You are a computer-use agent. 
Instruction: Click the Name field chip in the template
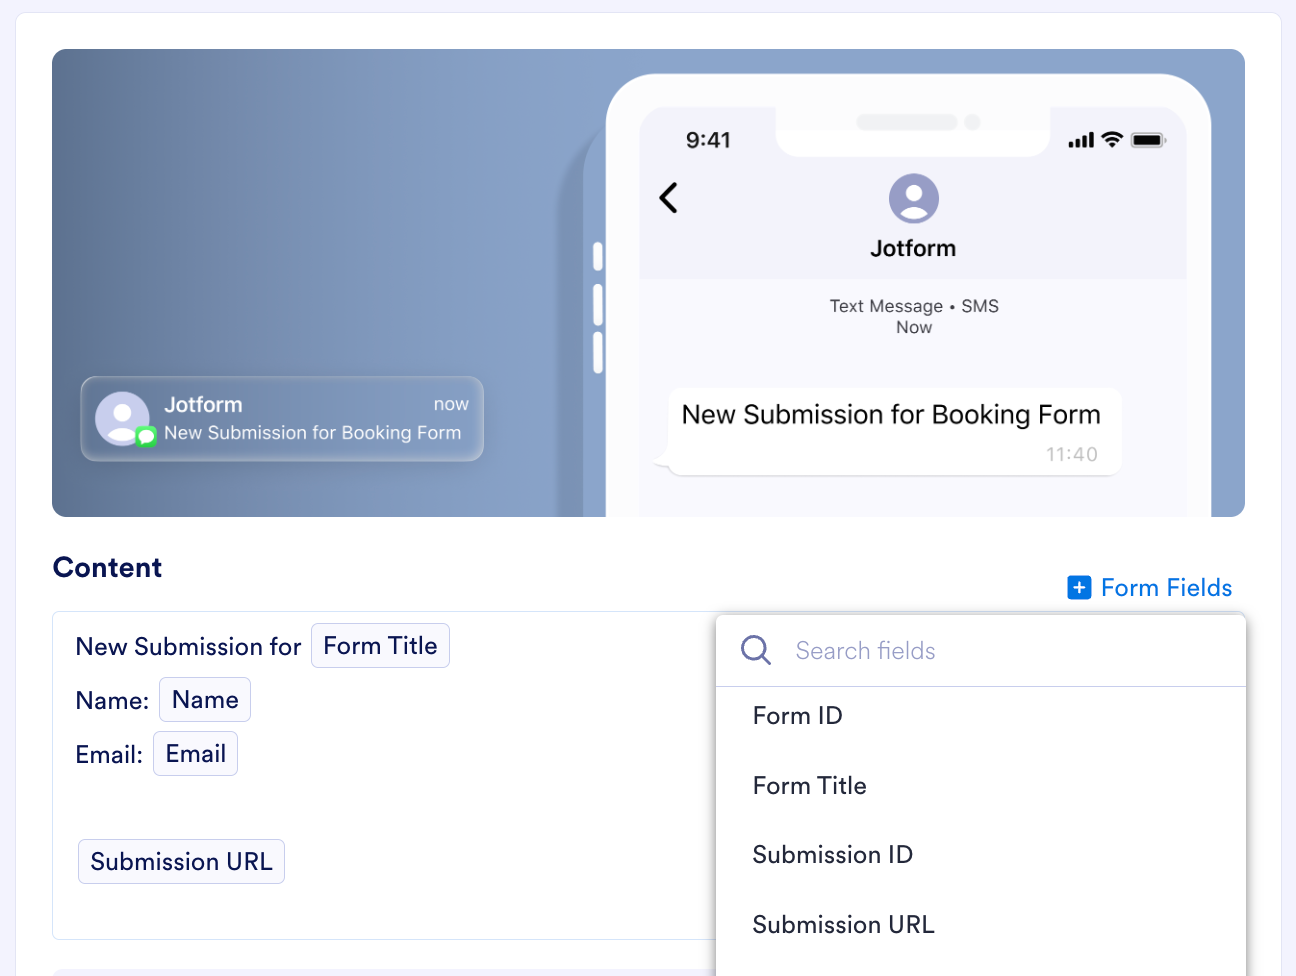coord(204,699)
